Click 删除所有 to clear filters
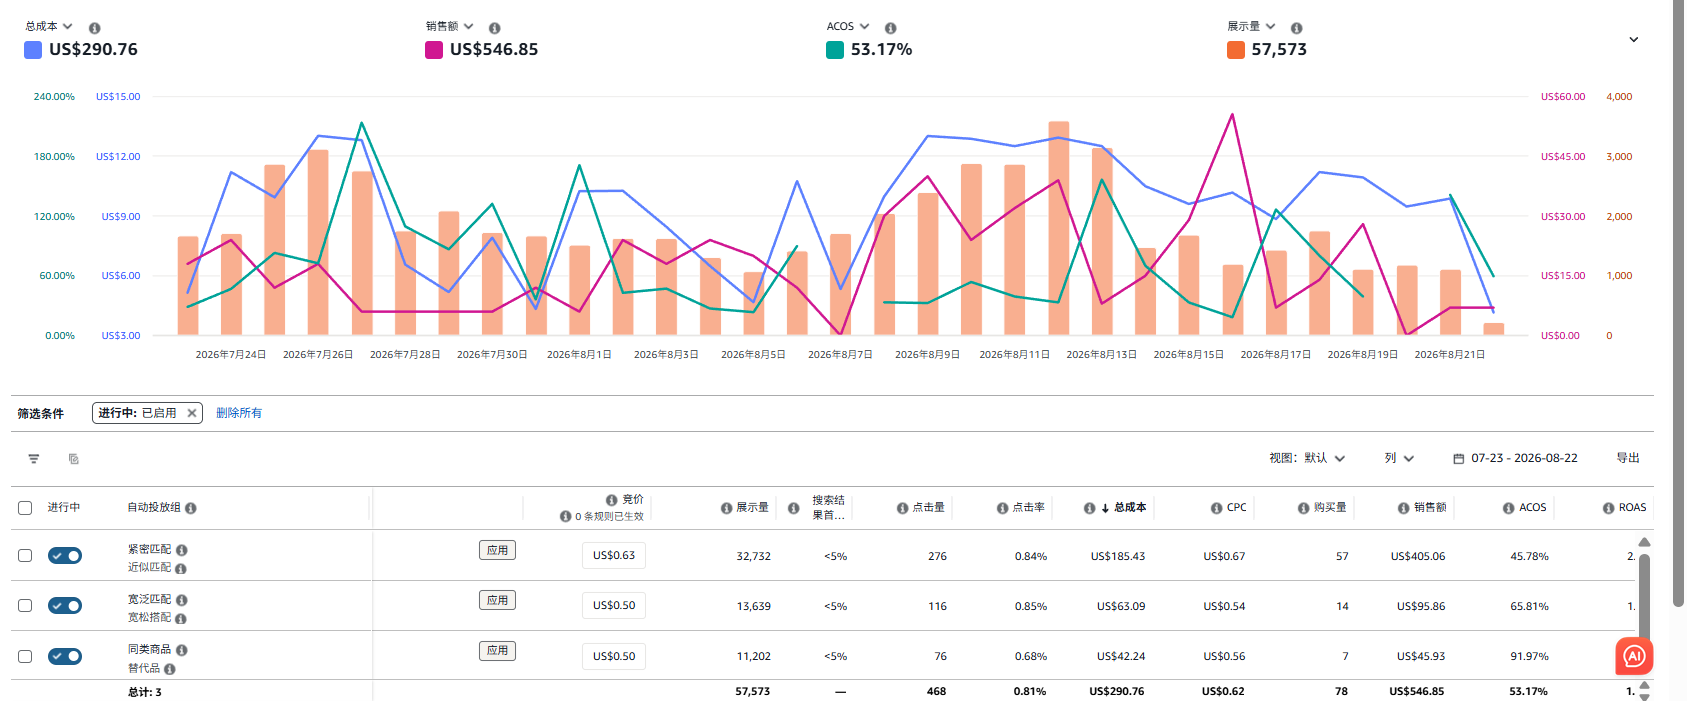This screenshot has width=1687, height=701. [239, 413]
